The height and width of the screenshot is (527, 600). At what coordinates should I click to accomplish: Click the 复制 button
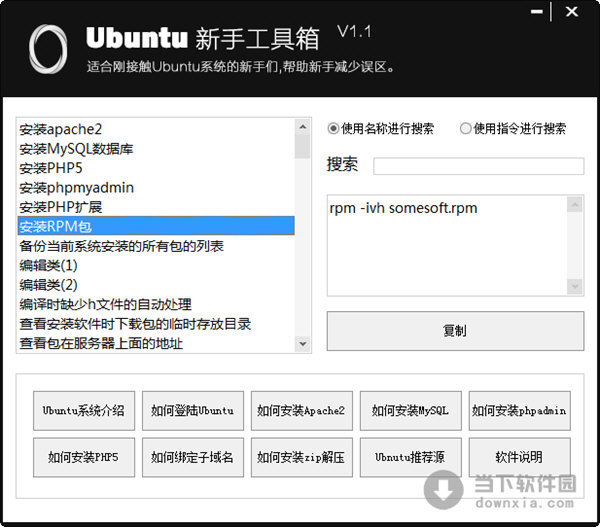pyautogui.click(x=455, y=331)
